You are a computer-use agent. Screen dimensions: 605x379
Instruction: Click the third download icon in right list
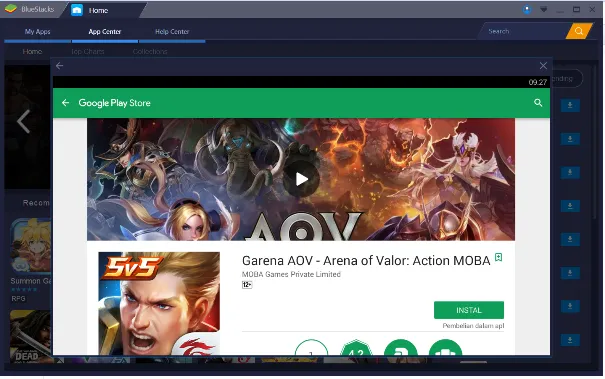[570, 172]
